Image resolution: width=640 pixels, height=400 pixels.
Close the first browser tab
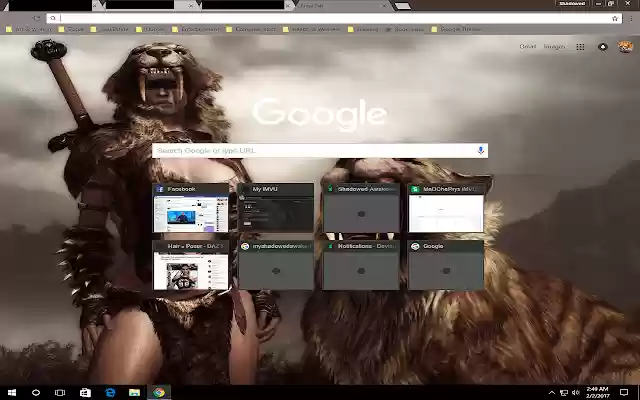coord(95,6)
